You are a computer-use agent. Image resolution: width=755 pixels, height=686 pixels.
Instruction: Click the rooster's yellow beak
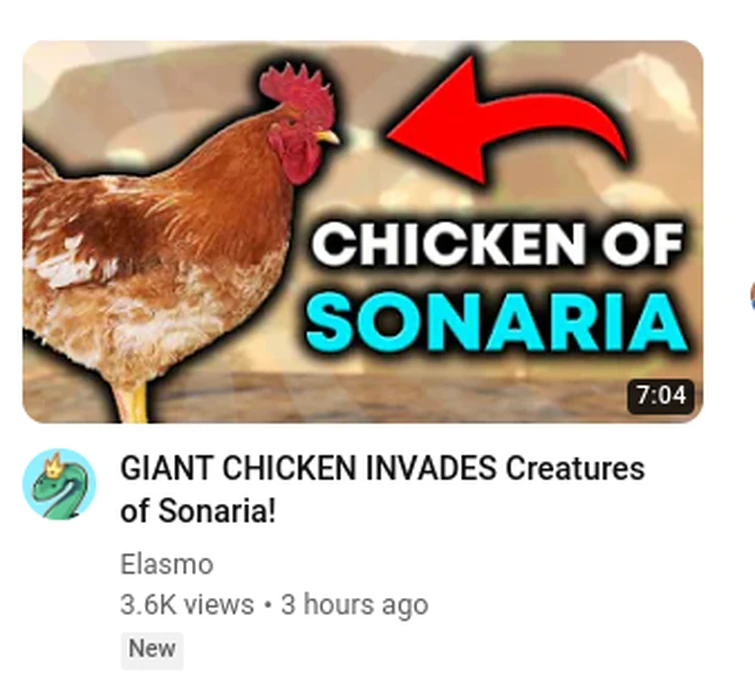tap(328, 137)
